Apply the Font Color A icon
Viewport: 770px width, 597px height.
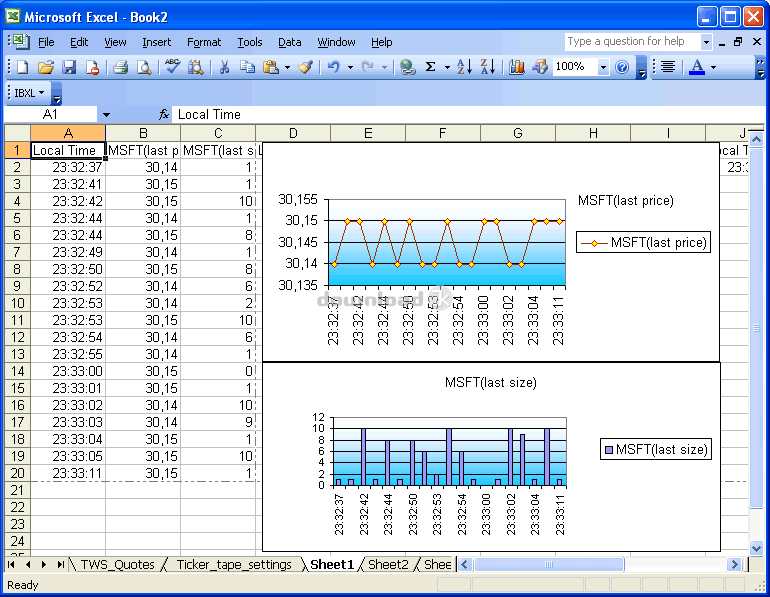(x=697, y=67)
